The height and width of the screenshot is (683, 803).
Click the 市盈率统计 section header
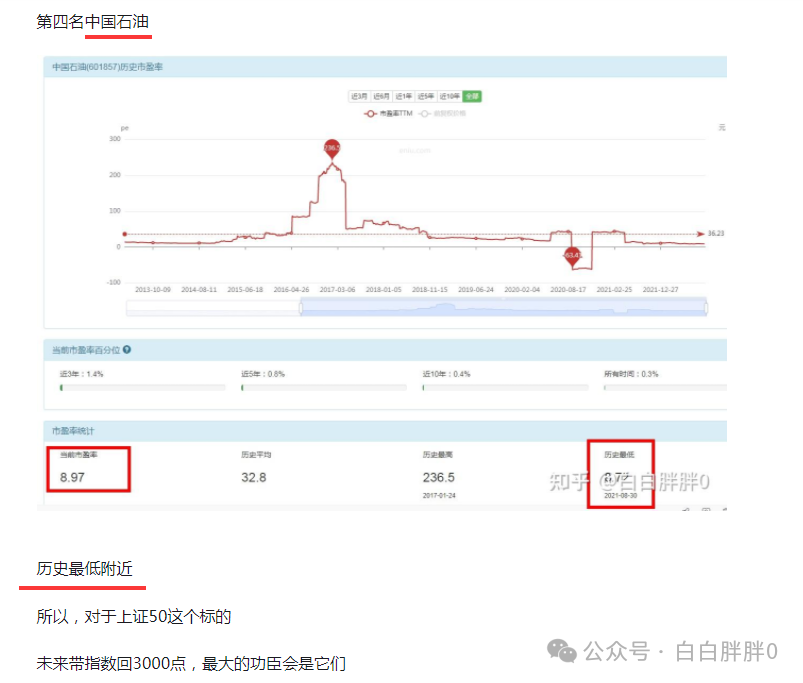(73, 431)
